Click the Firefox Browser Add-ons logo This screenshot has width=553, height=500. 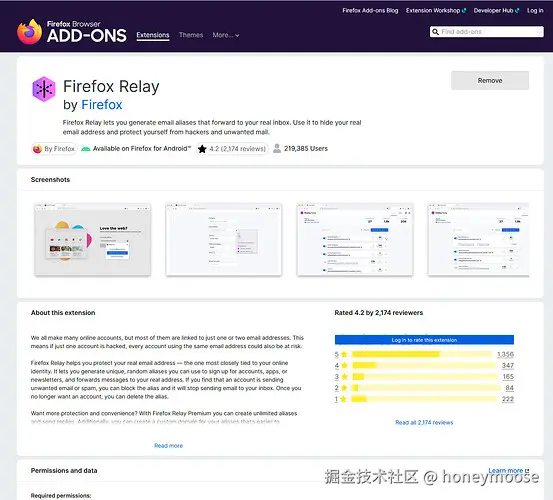[72, 32]
